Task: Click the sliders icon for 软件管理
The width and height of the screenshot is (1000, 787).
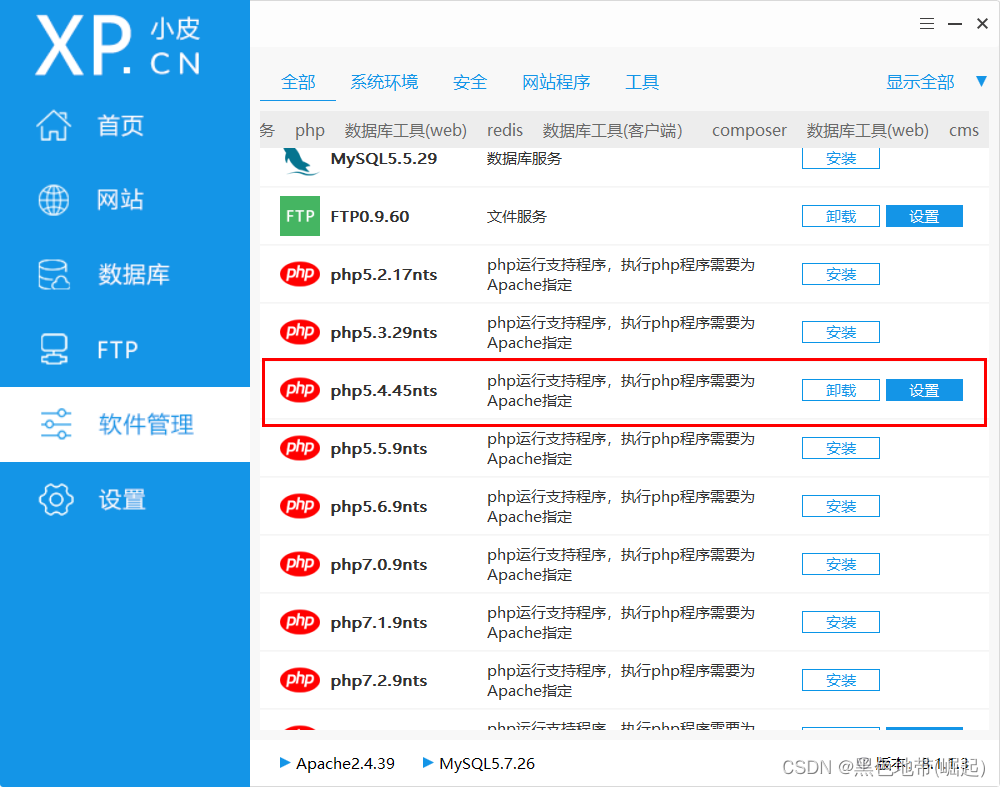Action: tap(56, 424)
